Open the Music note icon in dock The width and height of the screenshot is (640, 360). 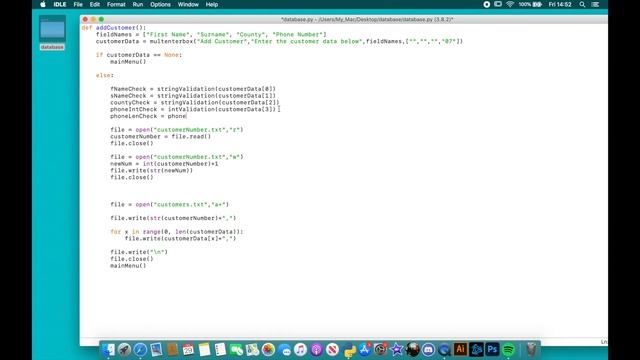pyautogui.click(x=300, y=349)
